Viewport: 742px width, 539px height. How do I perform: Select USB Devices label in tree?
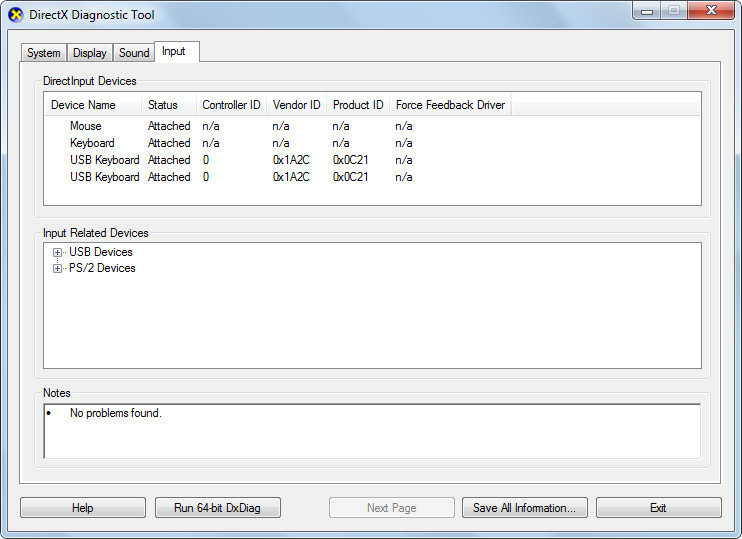click(x=101, y=252)
